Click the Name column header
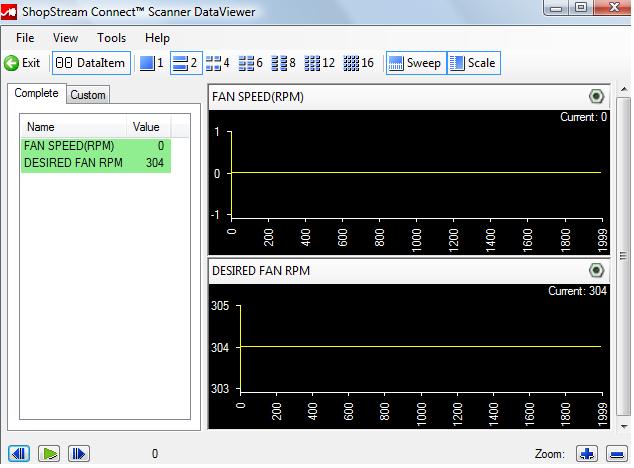Screen dimensions: 634x468 74,127
